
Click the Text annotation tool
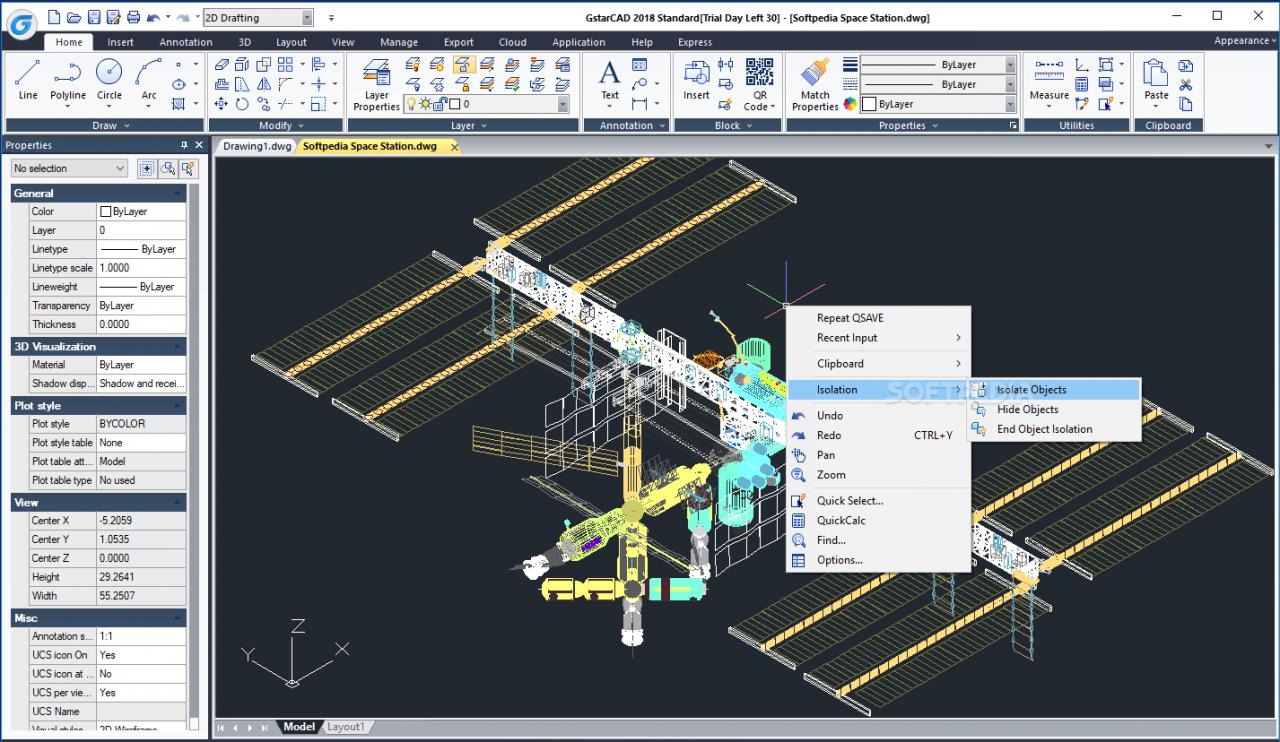tap(609, 80)
